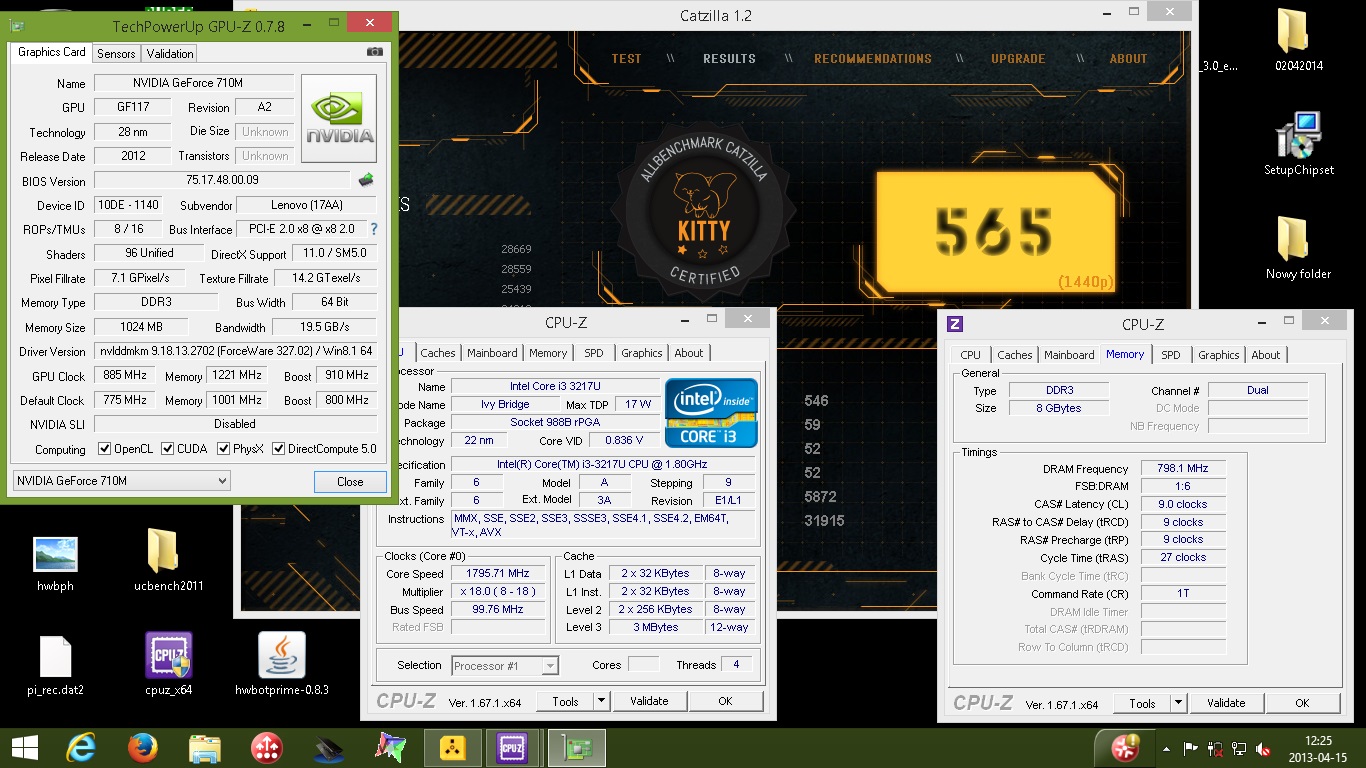Click the Core Speed 1795.71 MHz value
This screenshot has width=1366, height=768.
point(498,573)
